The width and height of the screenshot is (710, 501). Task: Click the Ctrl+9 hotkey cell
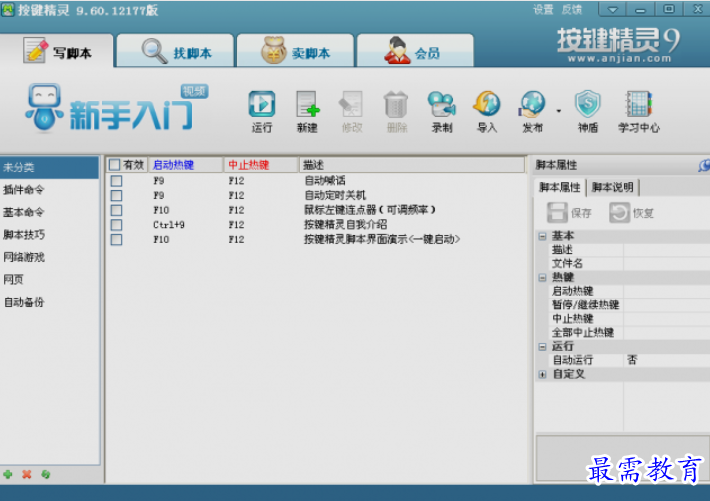168,225
